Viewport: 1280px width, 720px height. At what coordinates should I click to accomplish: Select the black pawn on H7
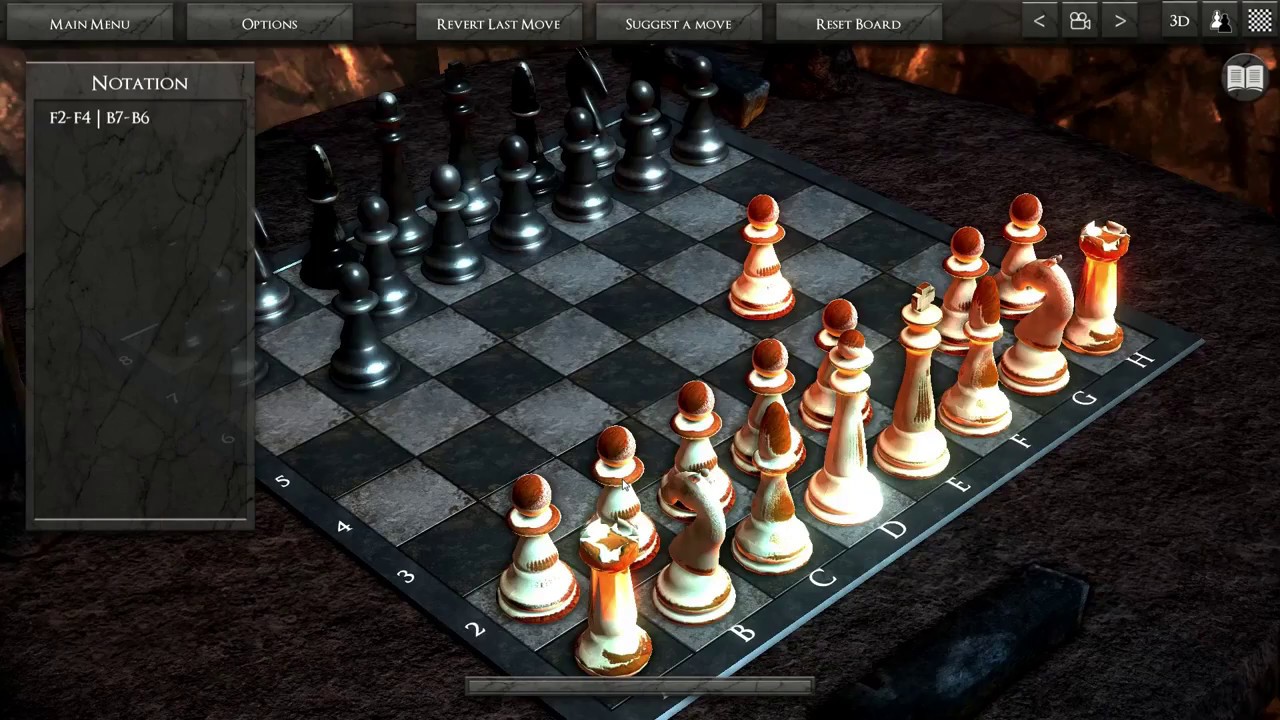coord(699,112)
